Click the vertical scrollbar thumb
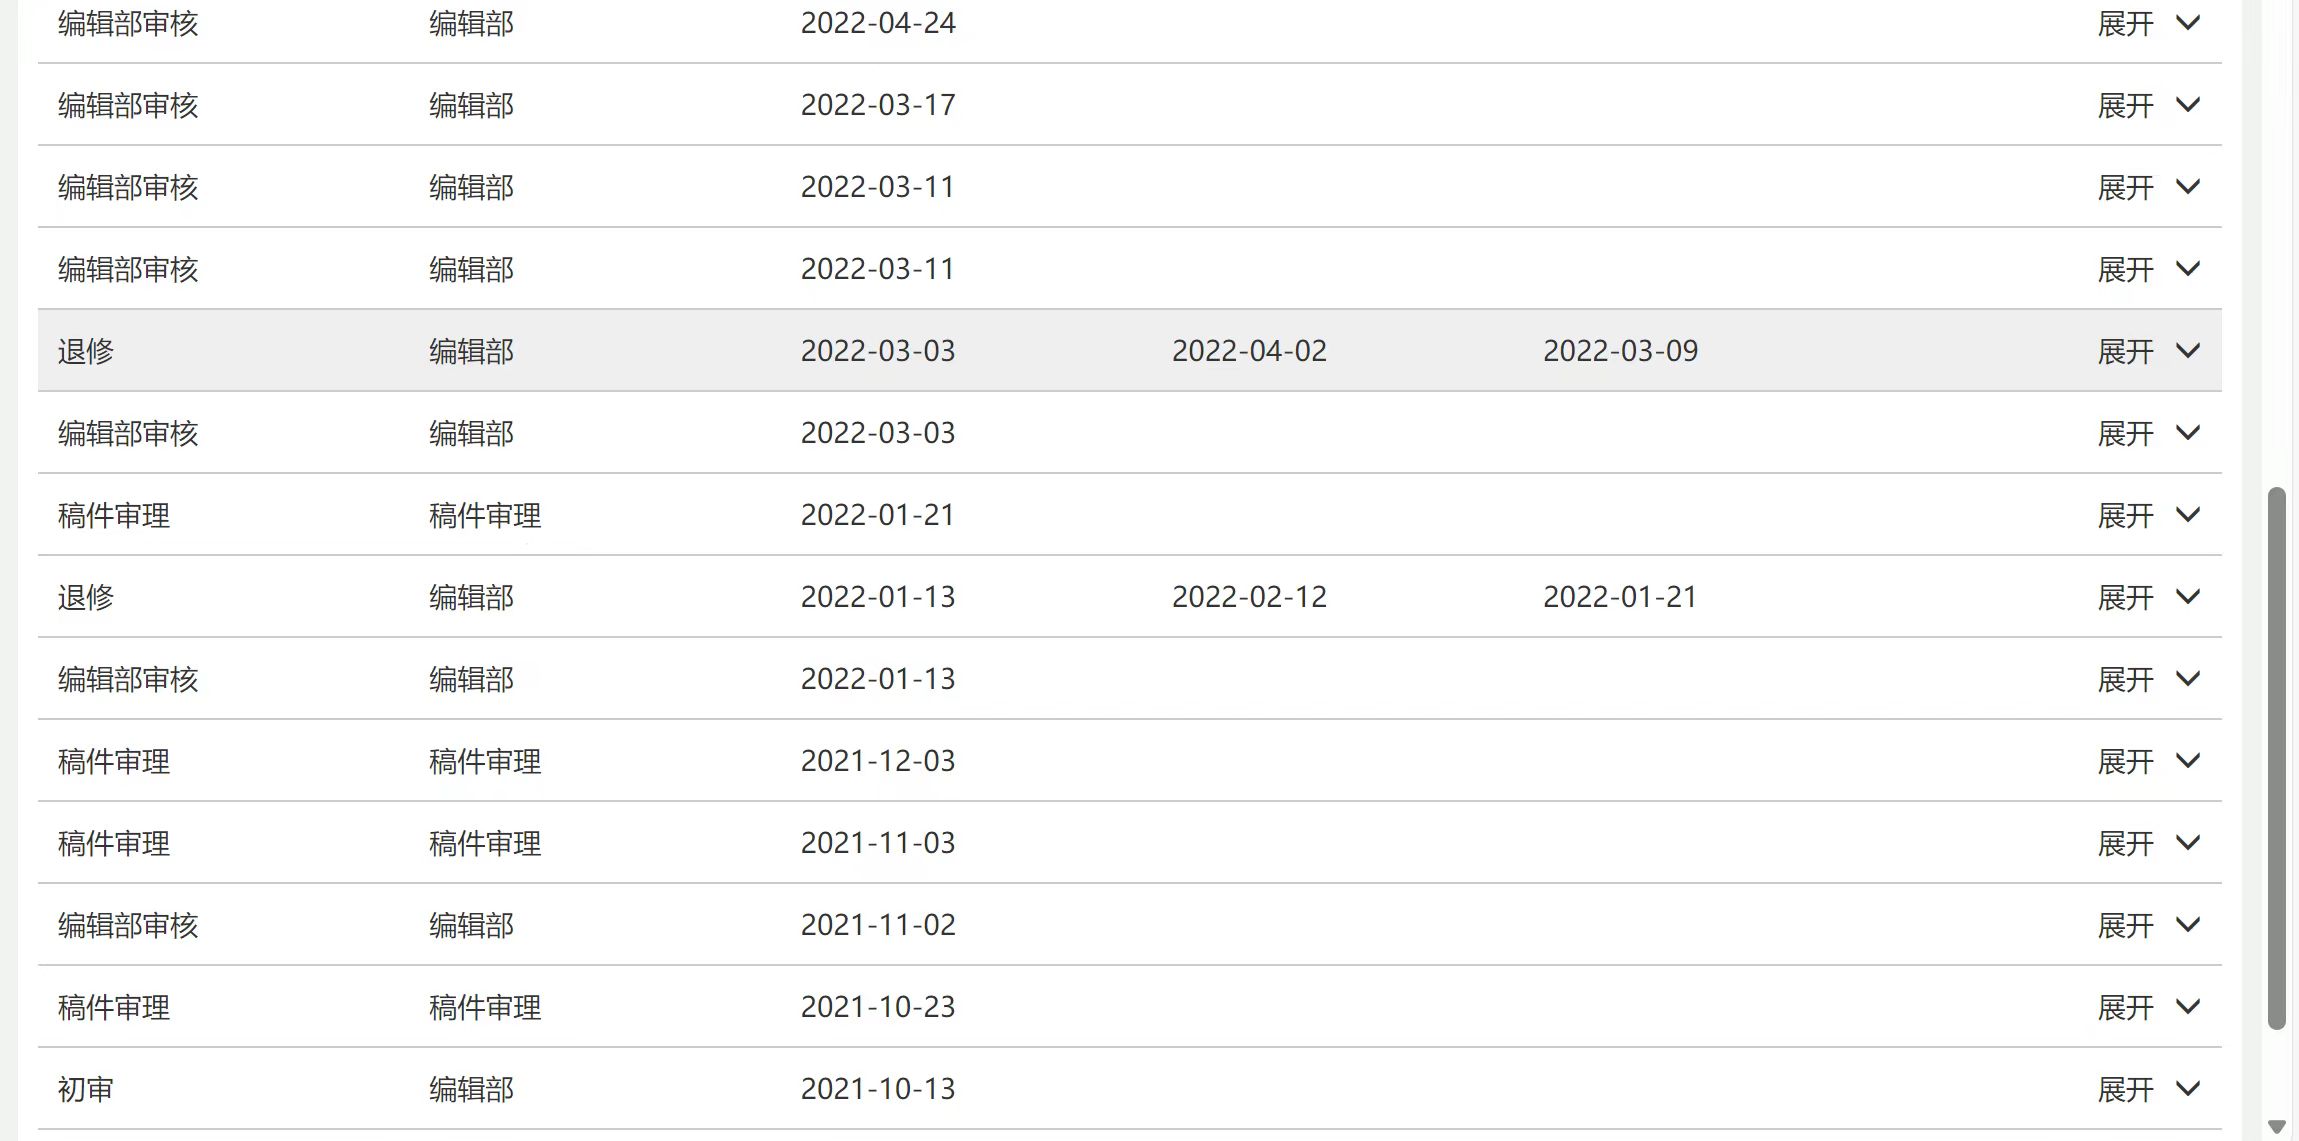Viewport: 2299px width, 1141px height. click(2276, 757)
